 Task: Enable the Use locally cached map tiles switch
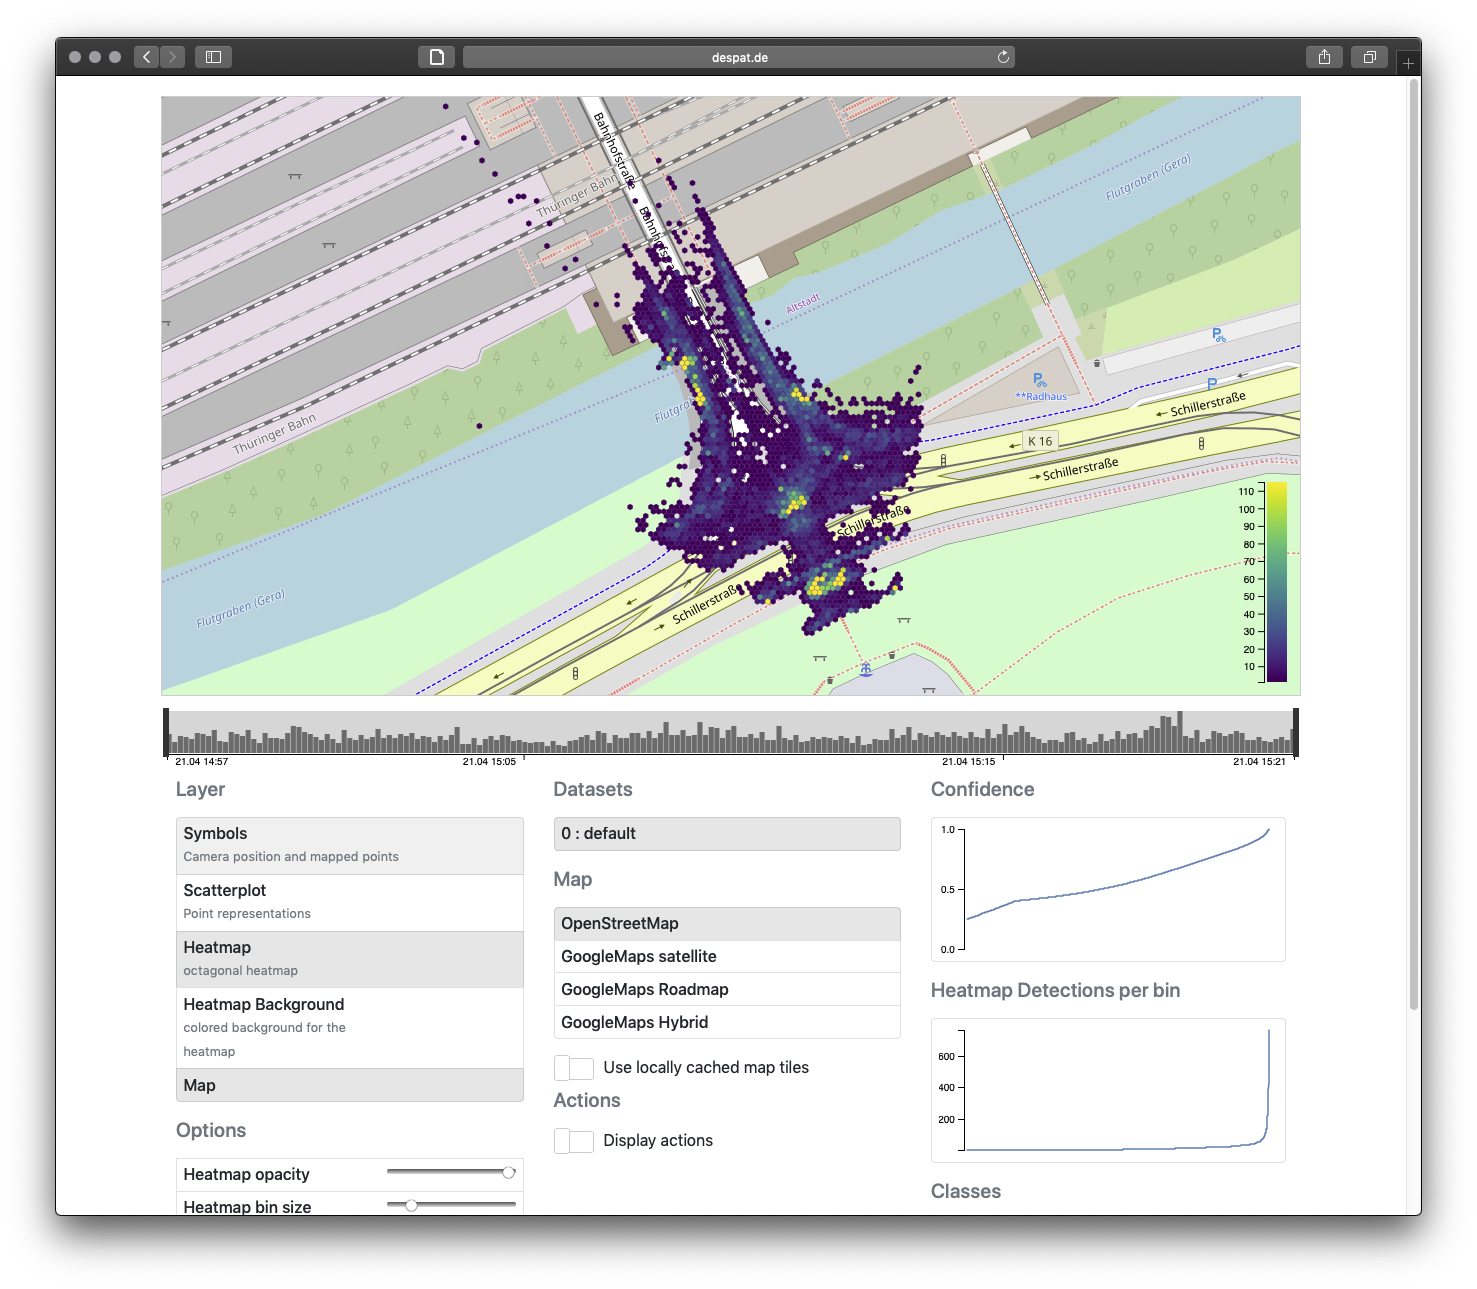[574, 1067]
